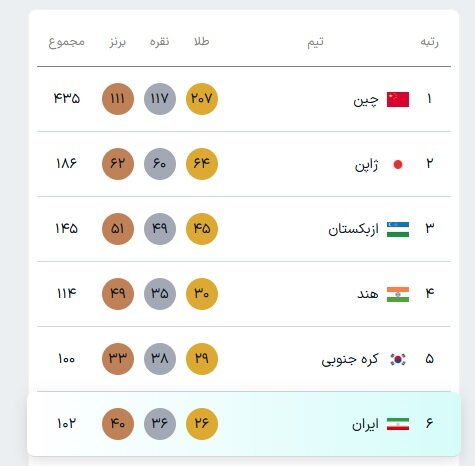
Task: Click the رتبه column header
Action: tap(429, 42)
